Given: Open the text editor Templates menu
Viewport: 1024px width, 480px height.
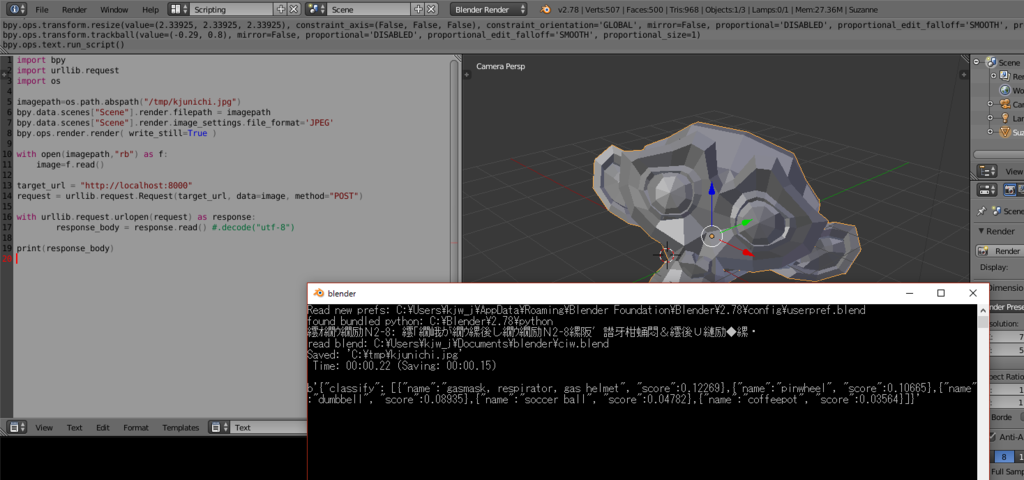Looking at the screenshot, I should coord(180,428).
